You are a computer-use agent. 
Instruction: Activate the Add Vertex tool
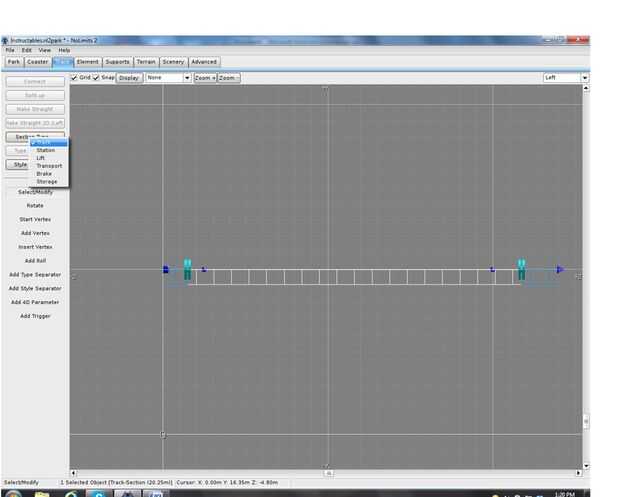coord(35,233)
